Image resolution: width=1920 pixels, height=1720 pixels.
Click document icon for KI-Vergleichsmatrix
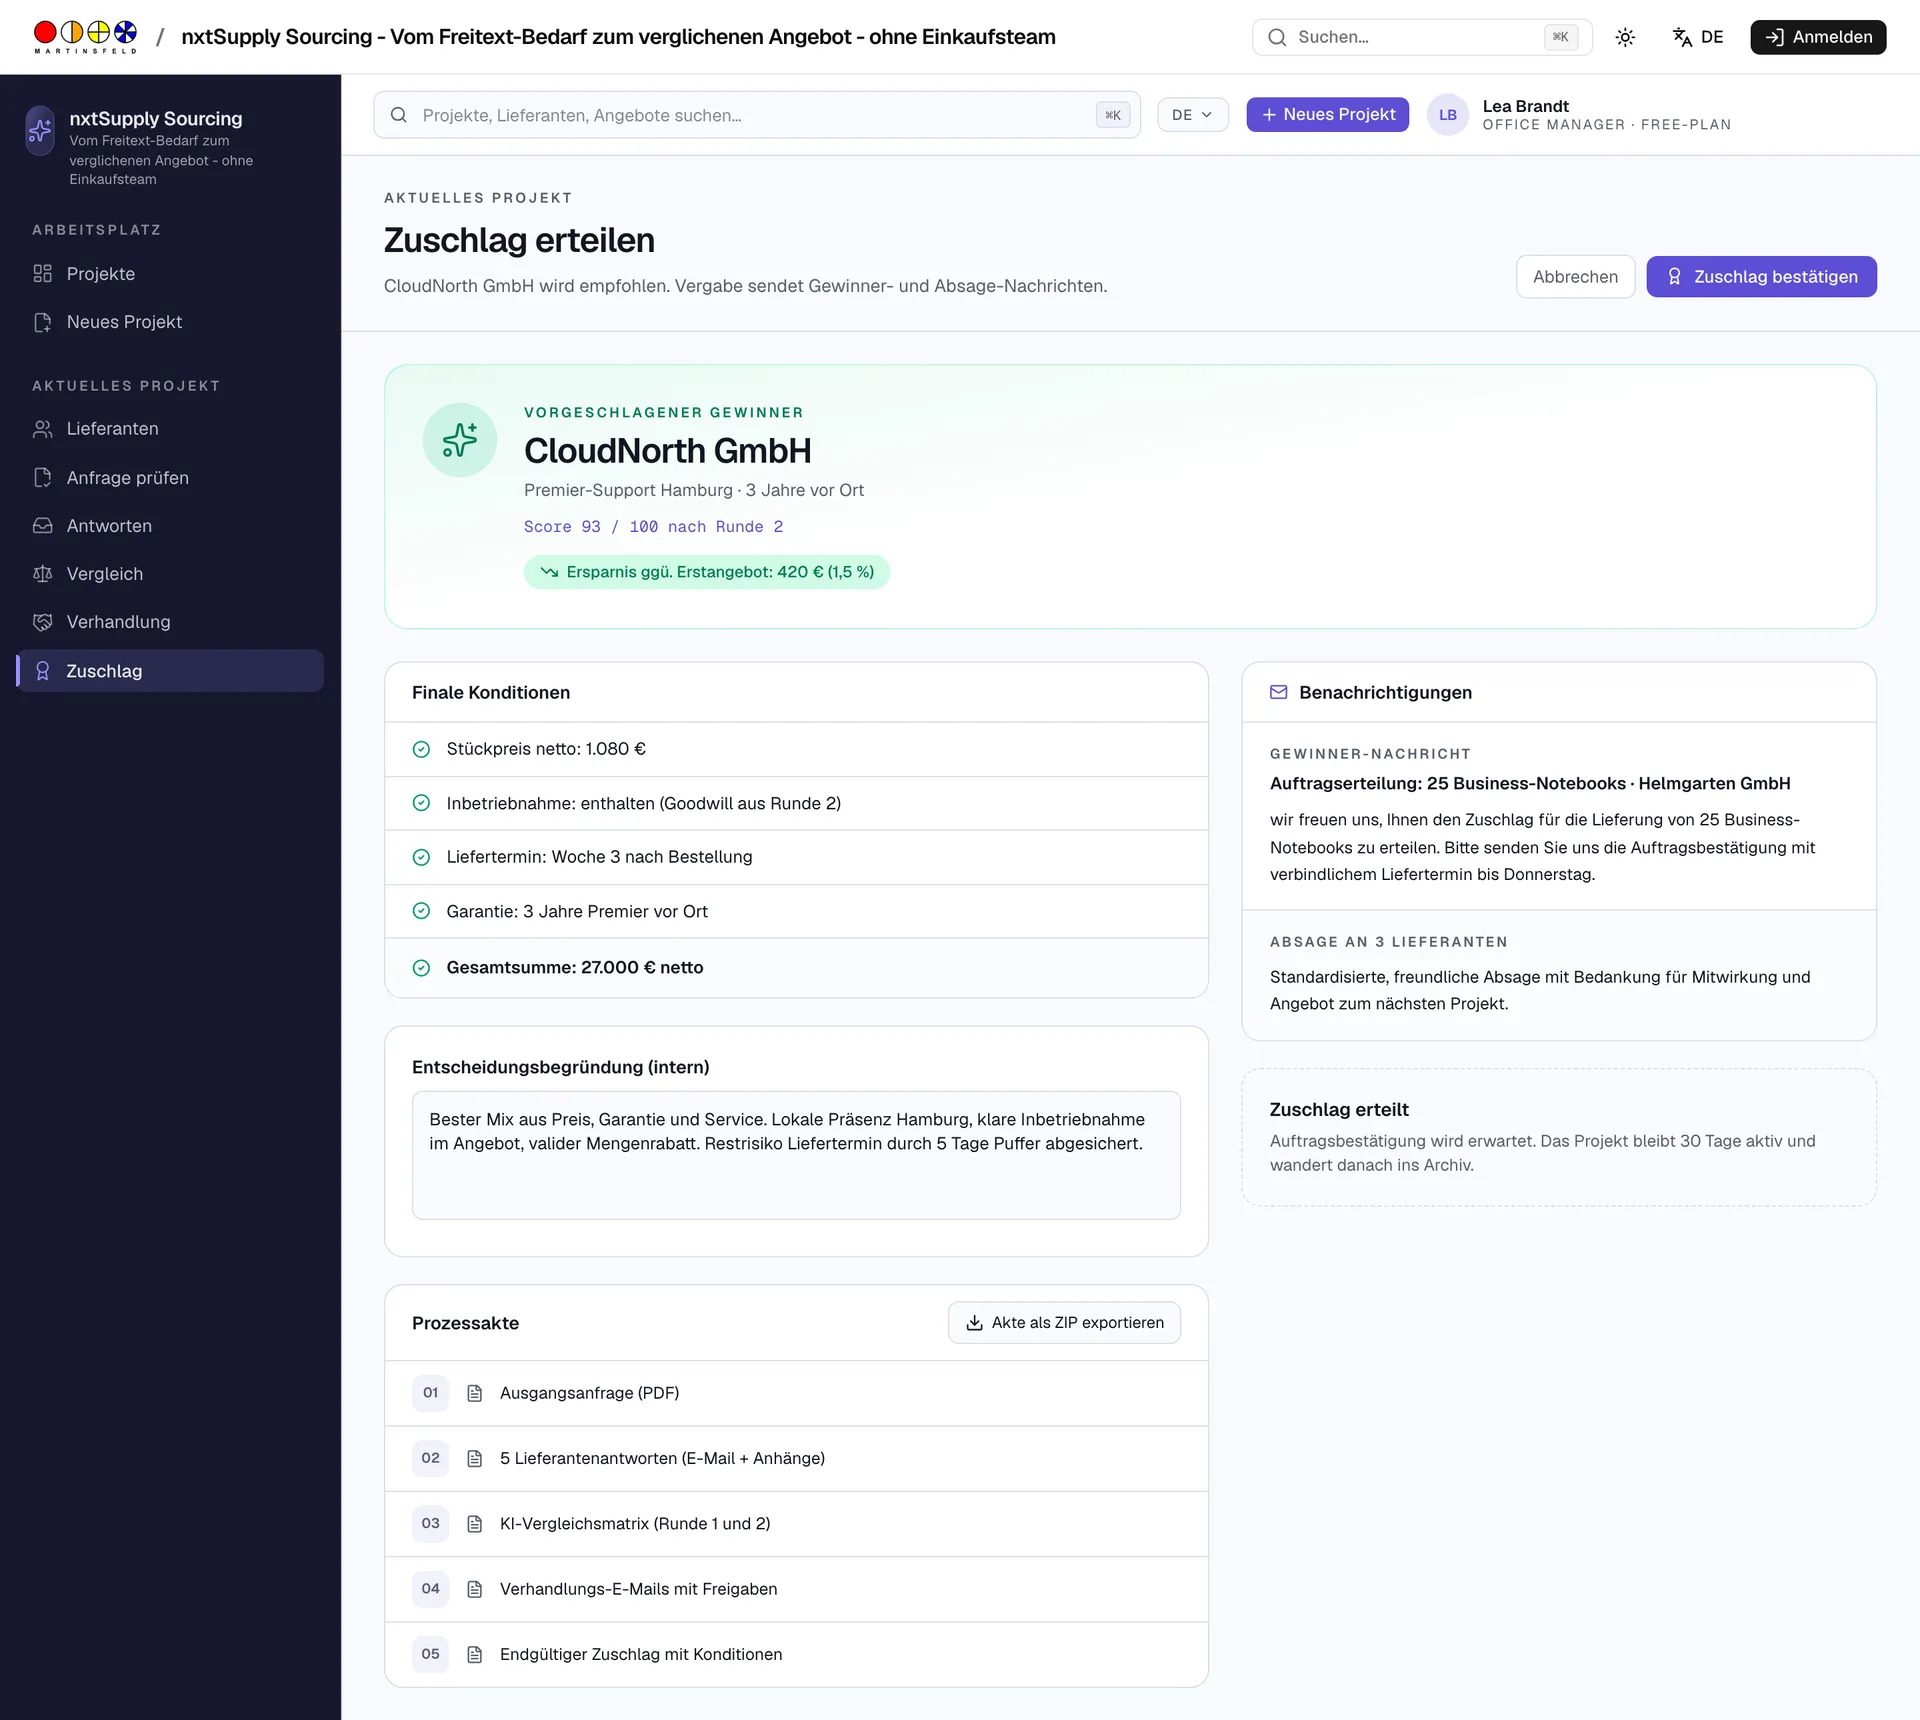click(475, 1524)
